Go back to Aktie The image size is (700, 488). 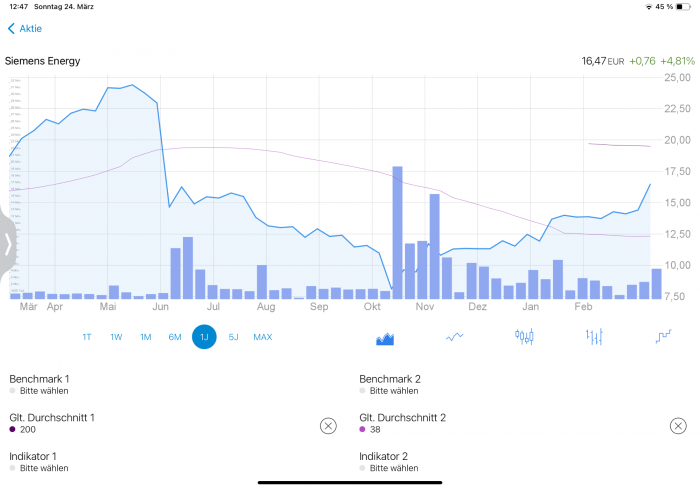click(25, 29)
